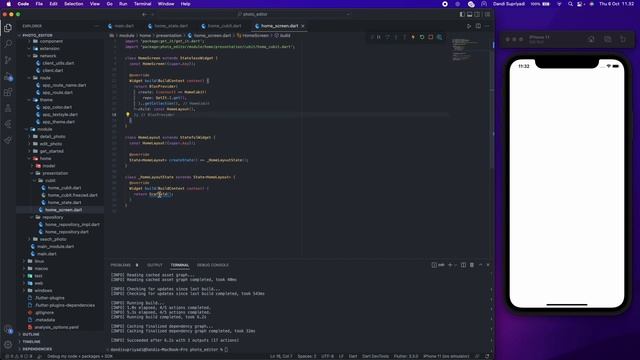Click the Run file icon in editor title
640x360 pixels.
[469, 26]
